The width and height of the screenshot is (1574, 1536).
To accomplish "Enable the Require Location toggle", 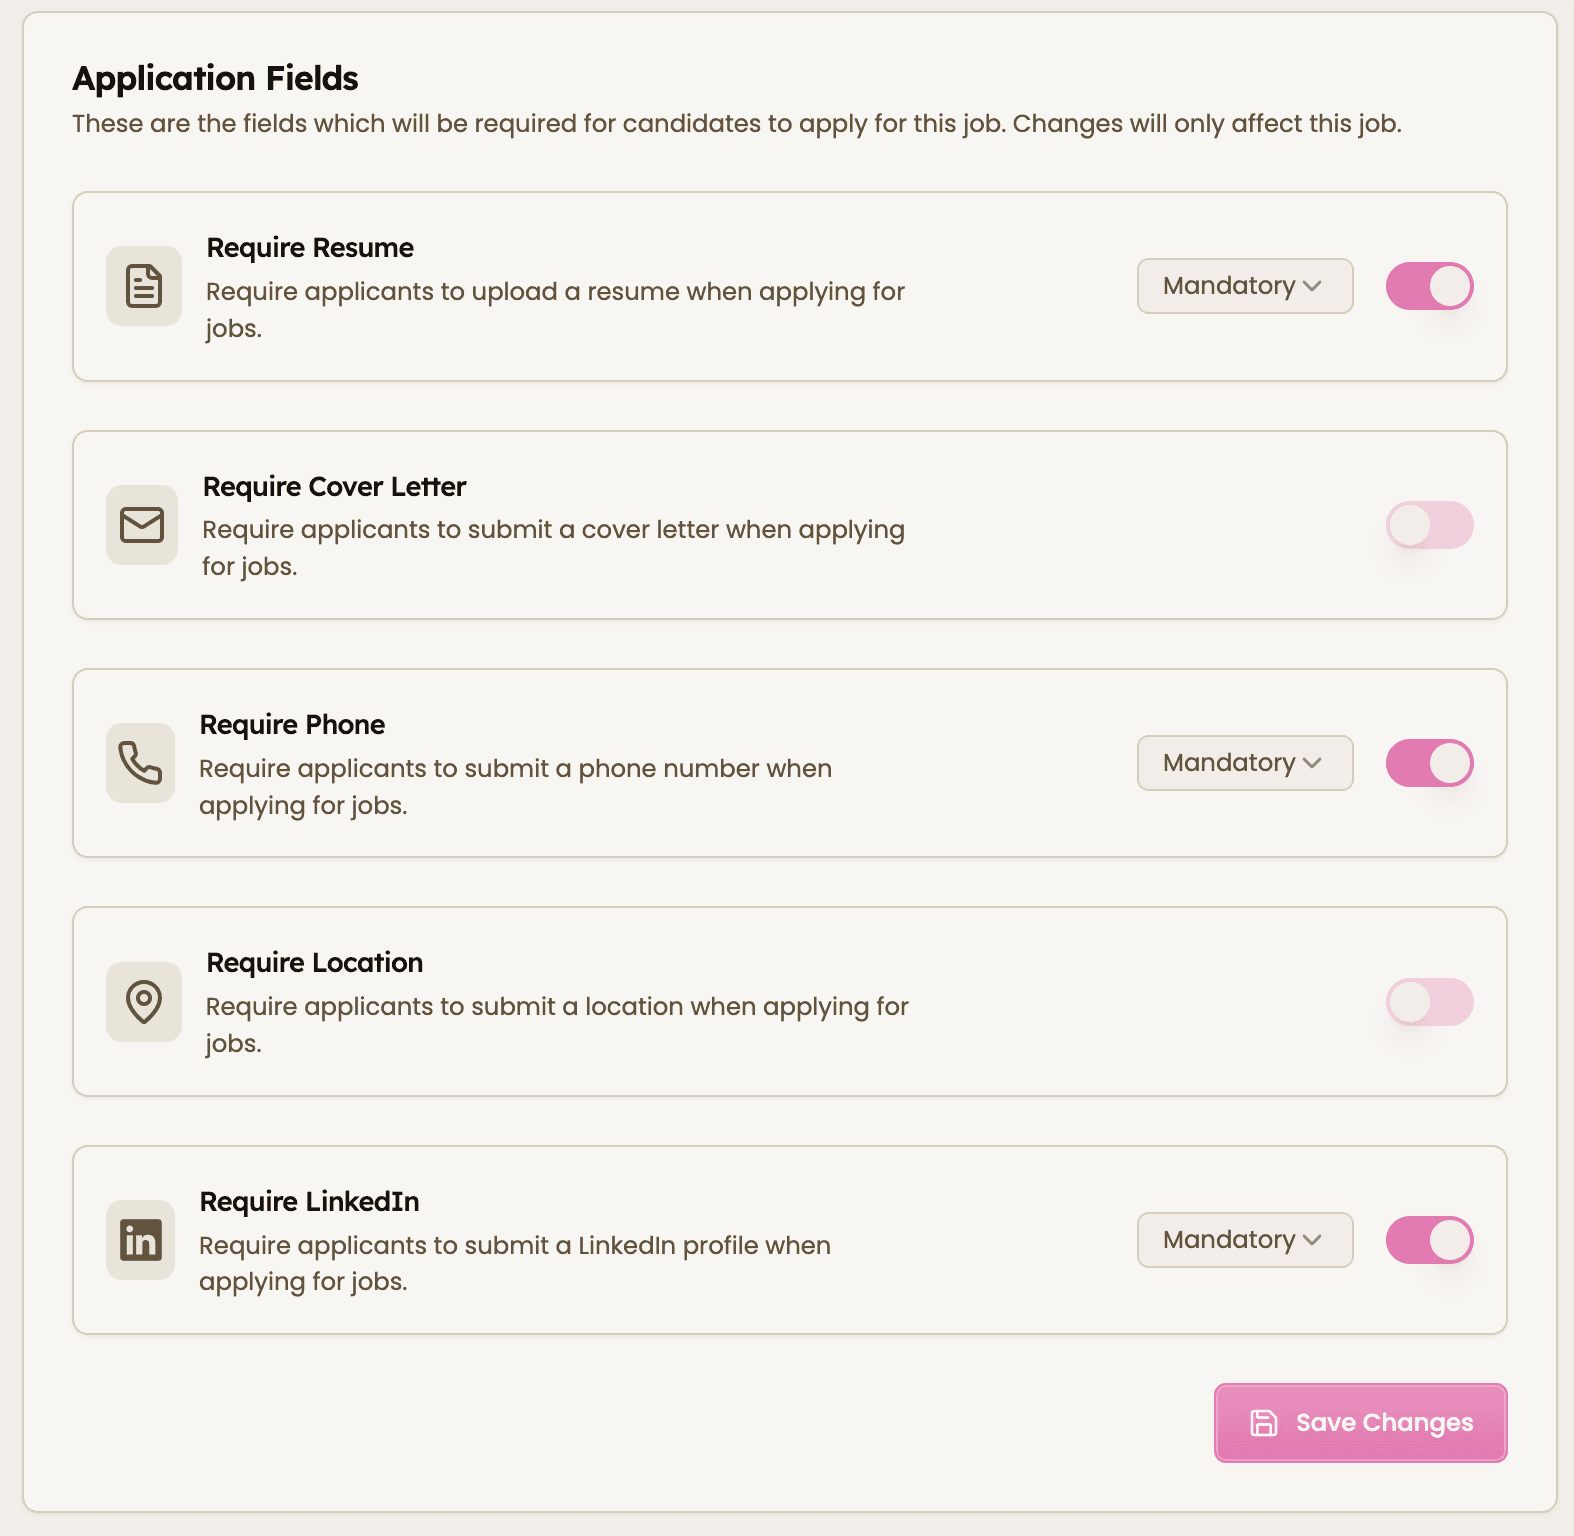I will coord(1429,1001).
